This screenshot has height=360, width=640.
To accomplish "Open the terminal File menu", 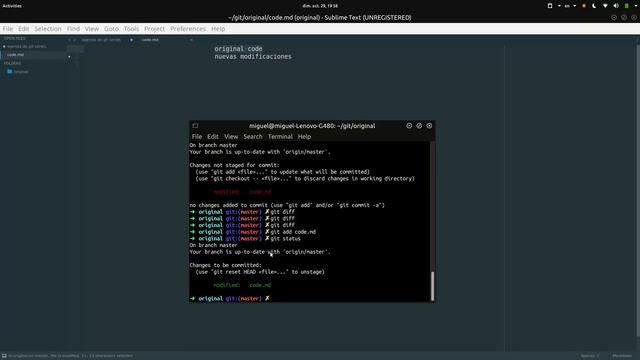I will (x=197, y=137).
